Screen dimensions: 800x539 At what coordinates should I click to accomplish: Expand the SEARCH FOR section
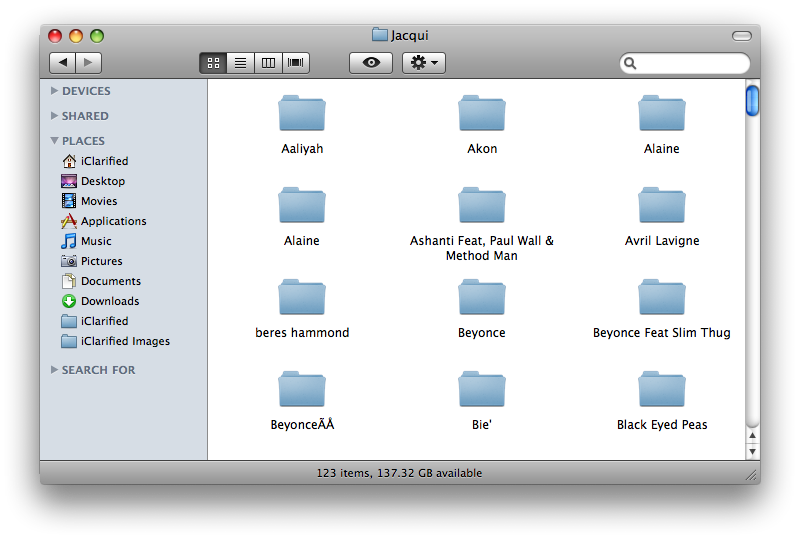55,370
